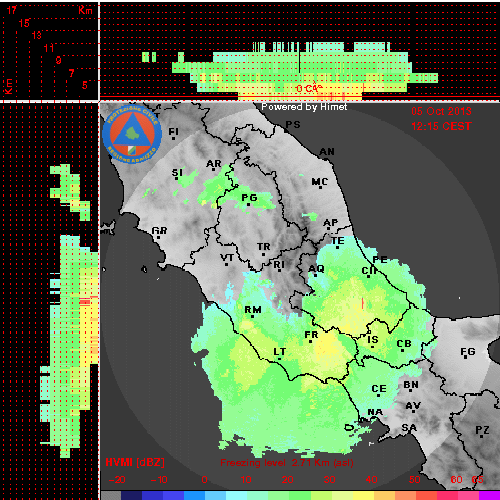Screen dimensions: 500x500
Task: Click the HVMI [dBZ] legend title
Action: pos(135,462)
